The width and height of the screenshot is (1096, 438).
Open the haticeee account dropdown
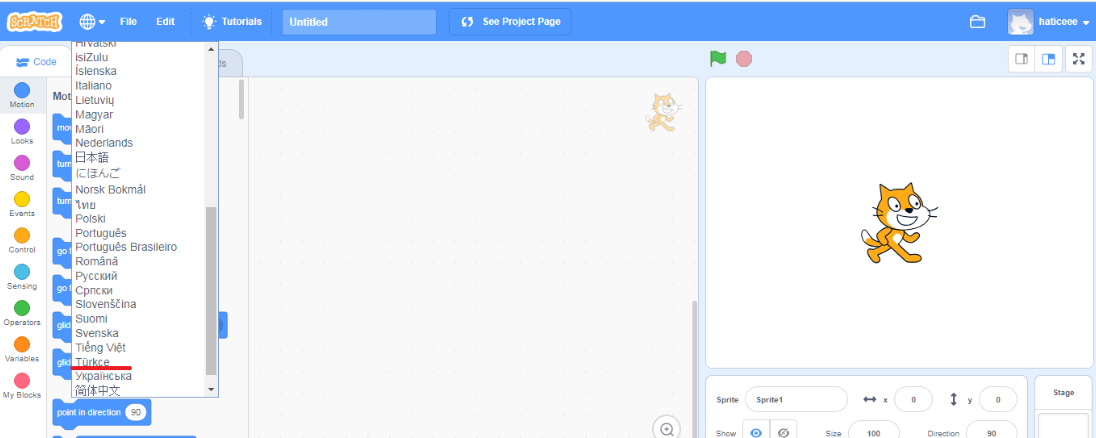click(1048, 22)
